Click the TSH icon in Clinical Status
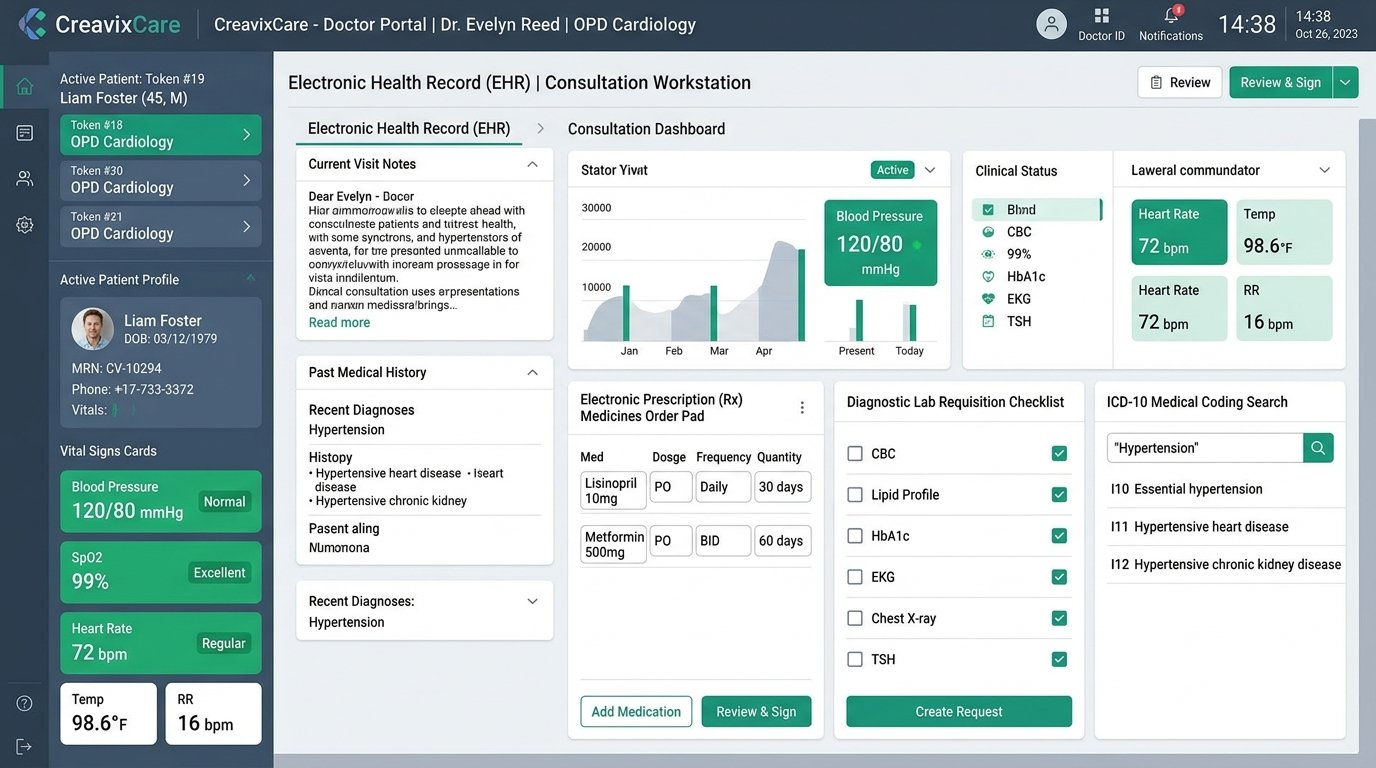This screenshot has height=768, width=1376. coord(988,321)
